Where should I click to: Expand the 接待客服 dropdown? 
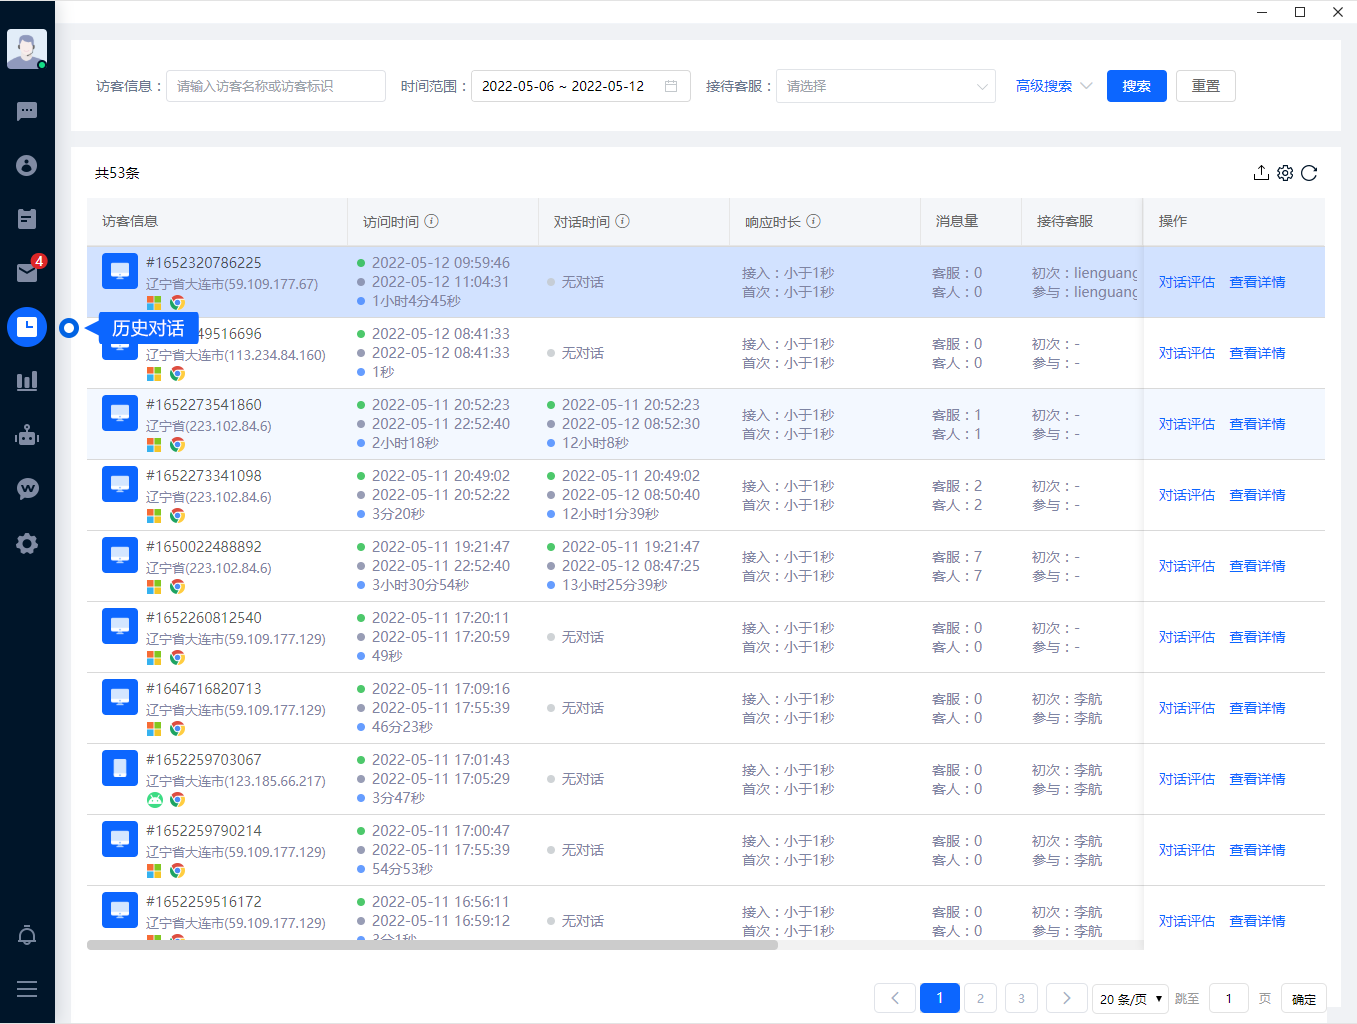click(885, 86)
